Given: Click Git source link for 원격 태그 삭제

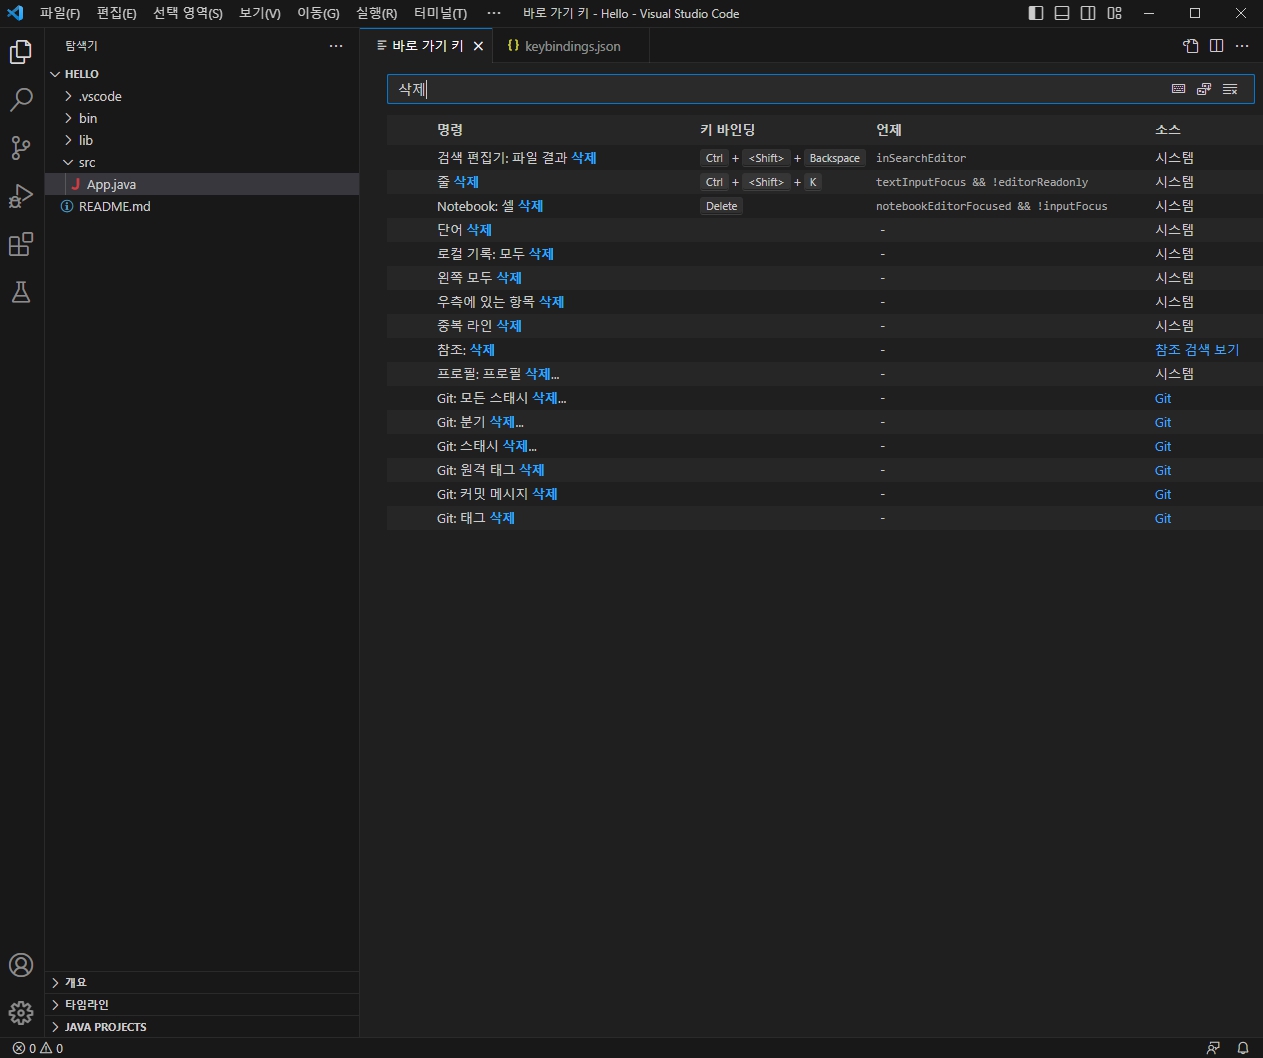Looking at the screenshot, I should click(x=1163, y=470).
